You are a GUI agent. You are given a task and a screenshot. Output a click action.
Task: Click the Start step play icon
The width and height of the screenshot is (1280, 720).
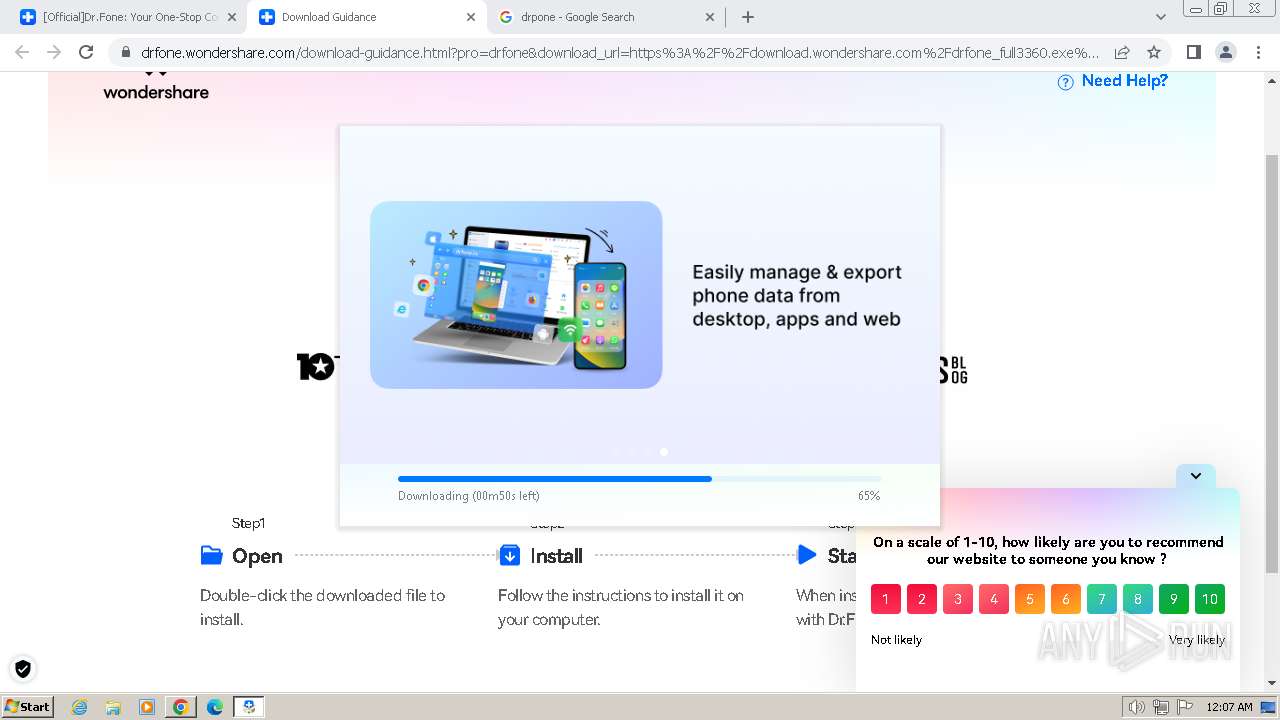807,555
